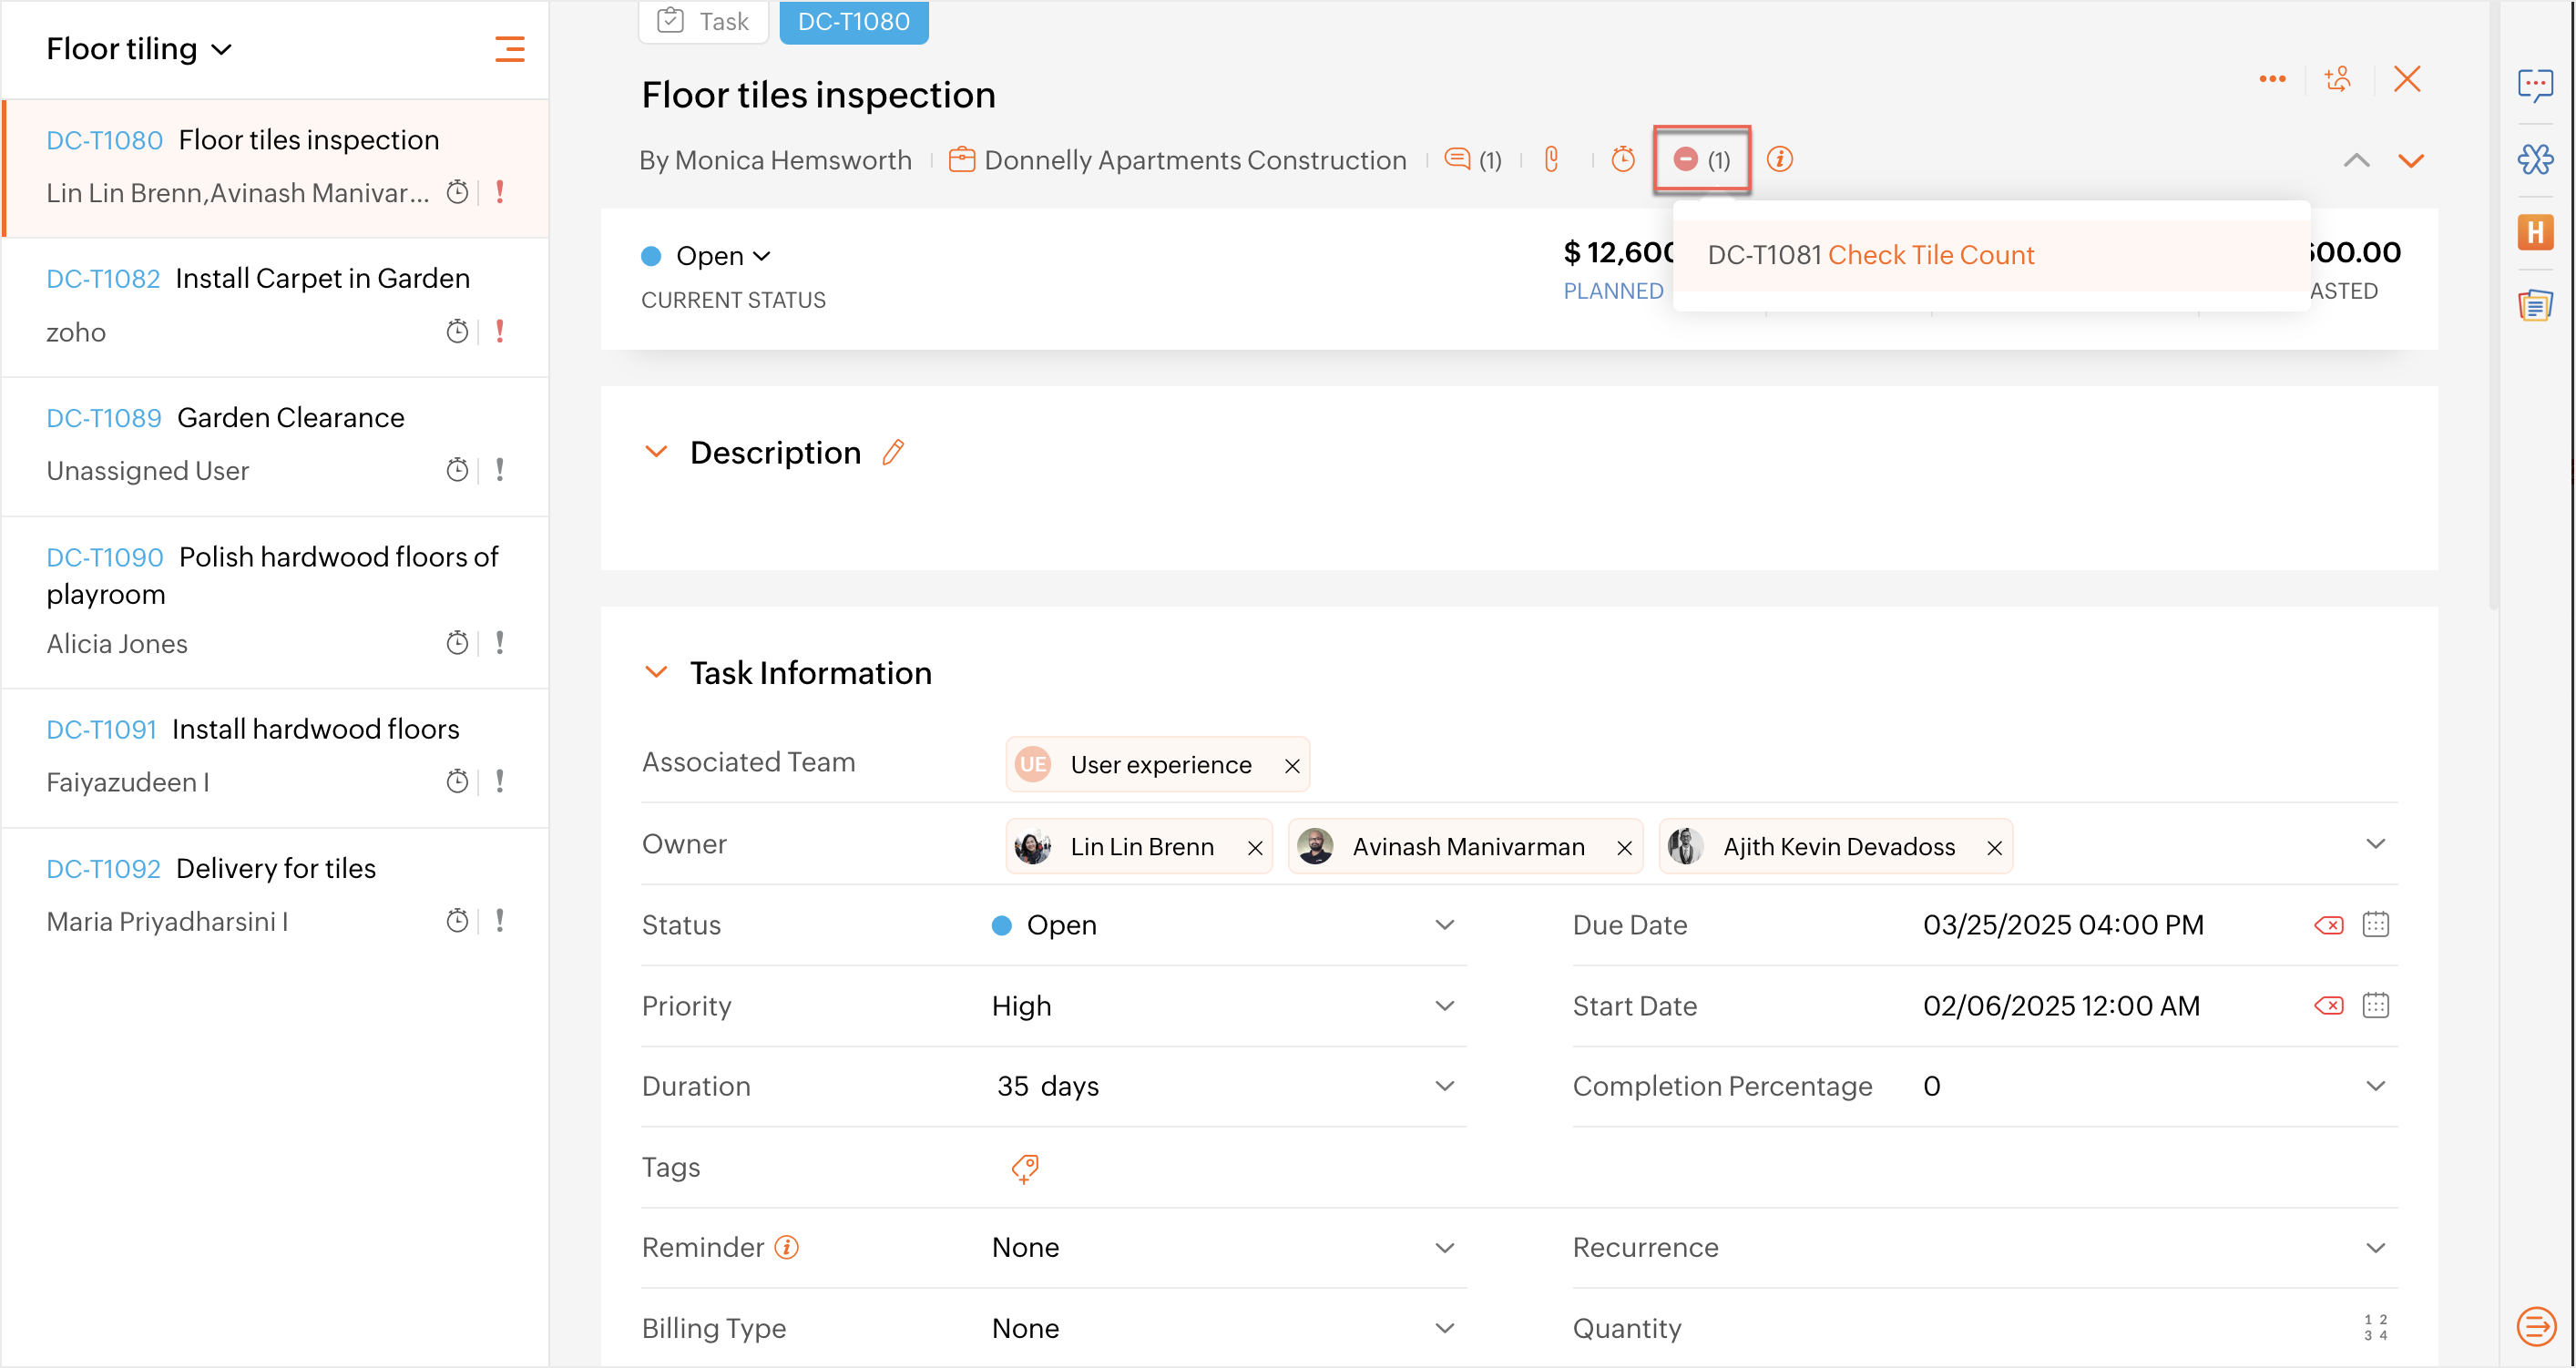2576x1368 pixels.
Task: Expand the Floor tiling list dropdown
Action: pyautogui.click(x=222, y=49)
